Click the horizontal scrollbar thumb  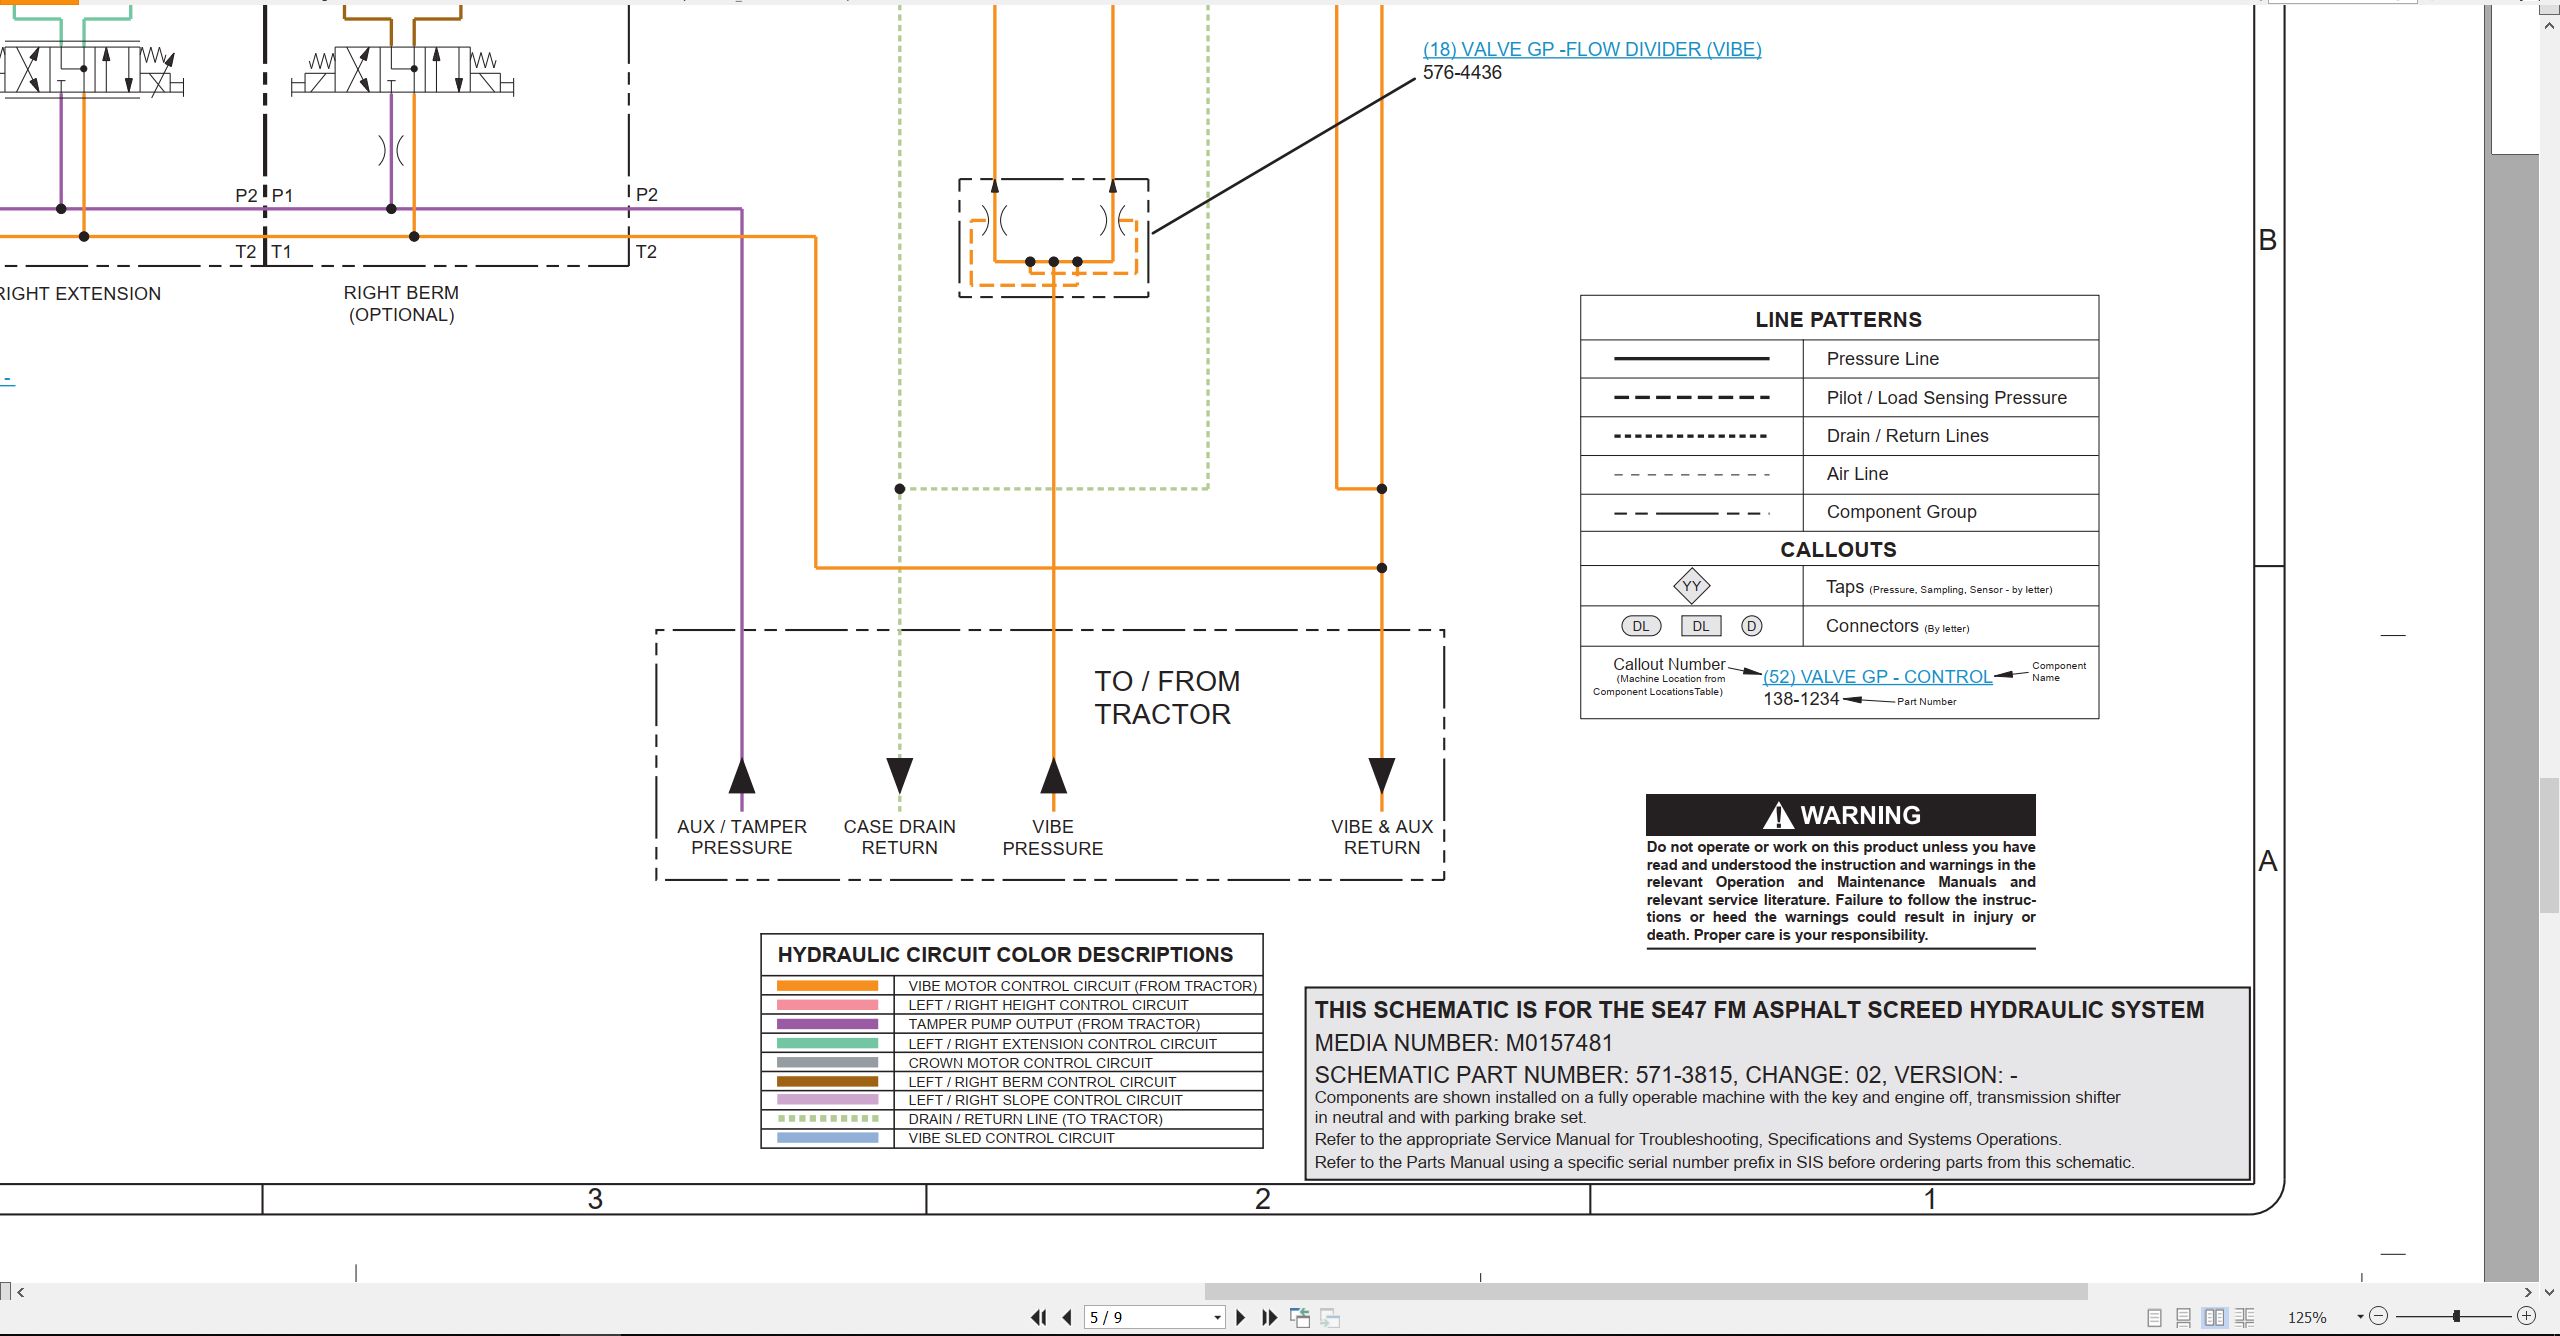(1646, 1292)
